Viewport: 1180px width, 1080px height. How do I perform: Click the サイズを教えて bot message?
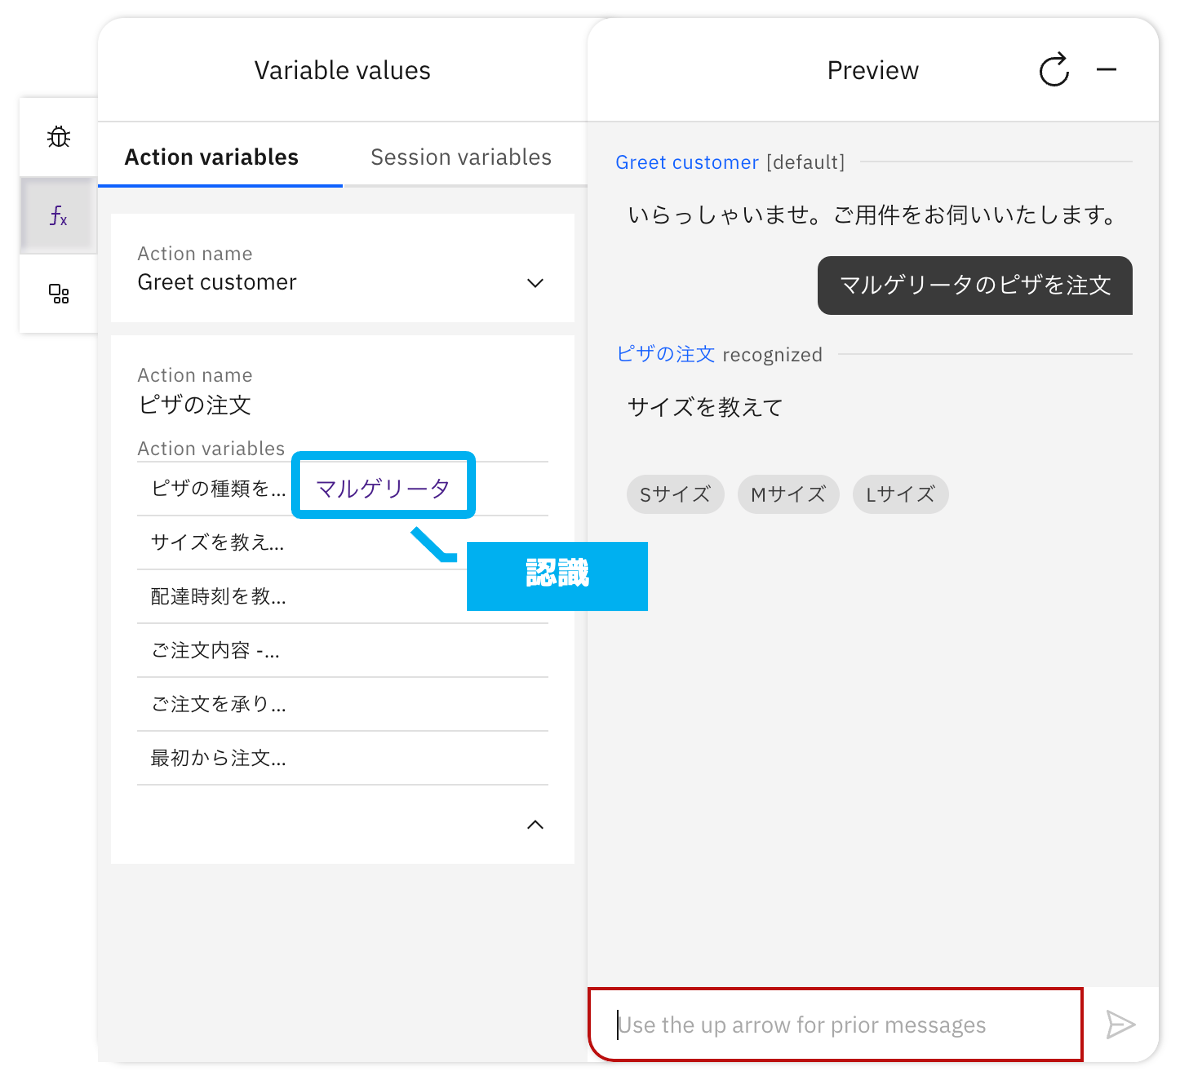click(x=705, y=407)
